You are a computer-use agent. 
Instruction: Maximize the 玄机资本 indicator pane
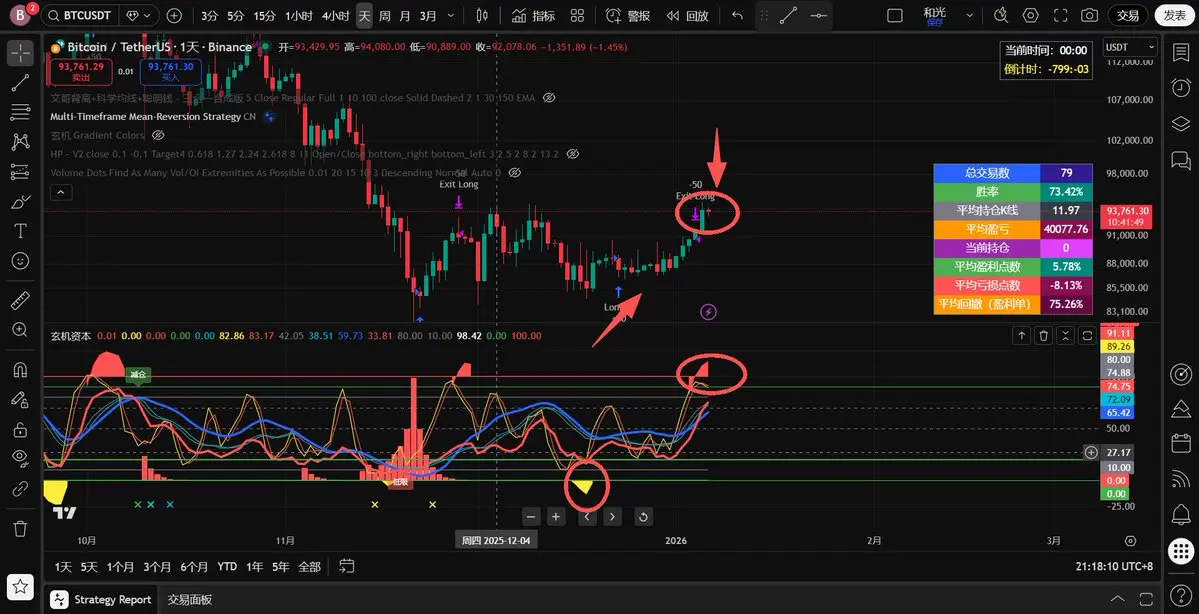pyautogui.click(x=1087, y=335)
